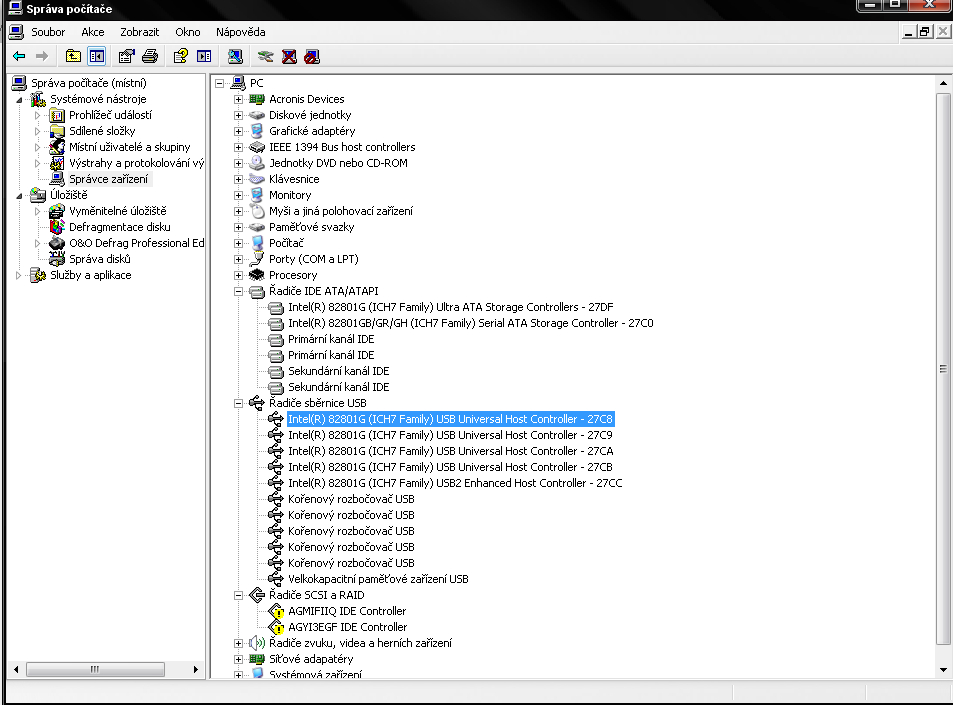Collapse the Řadiče IDE ATA/ATAPI node
Image resolution: width=953 pixels, height=705 pixels.
(238, 291)
